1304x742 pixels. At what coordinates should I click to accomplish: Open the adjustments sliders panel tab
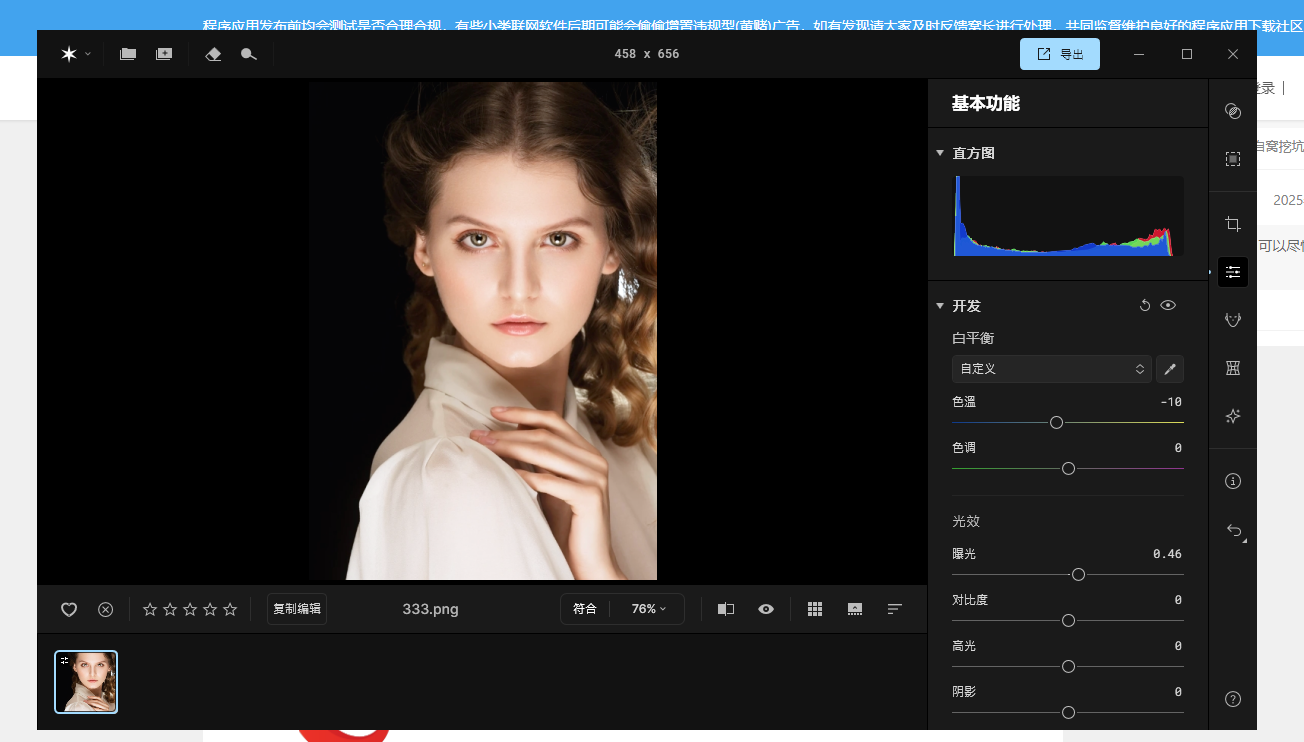point(1233,272)
